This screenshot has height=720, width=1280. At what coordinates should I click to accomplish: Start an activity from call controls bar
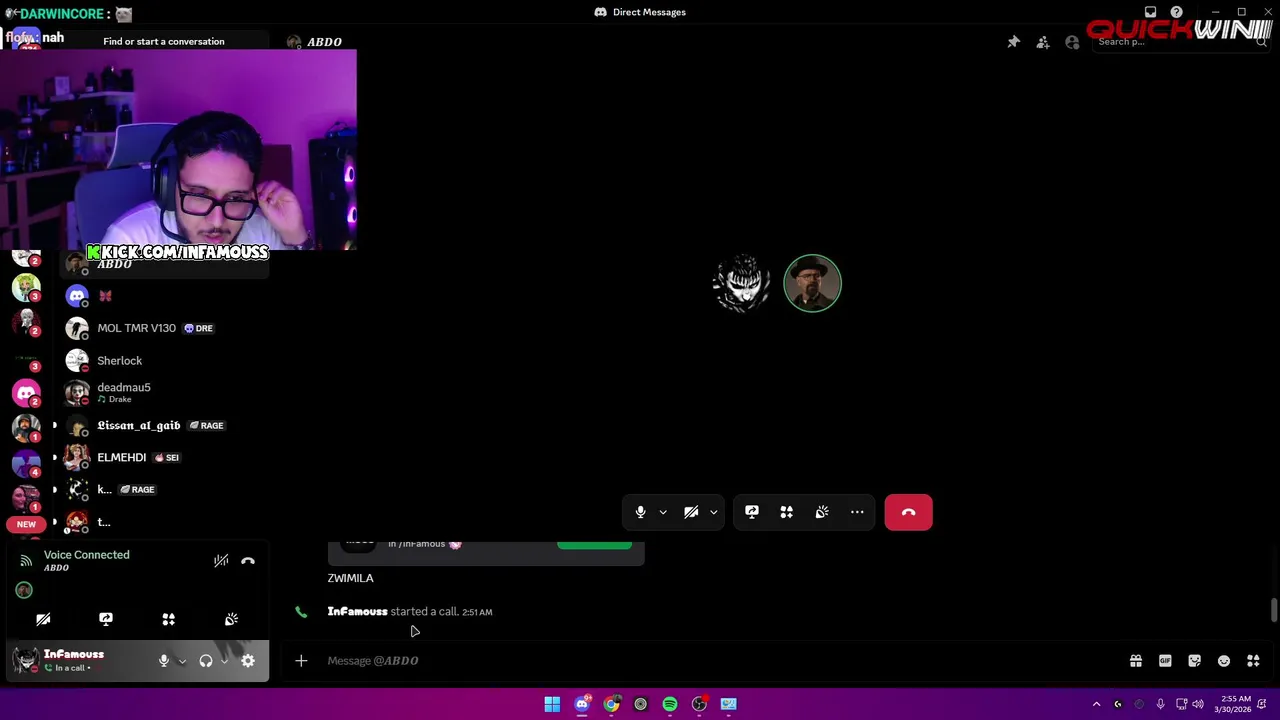click(787, 512)
